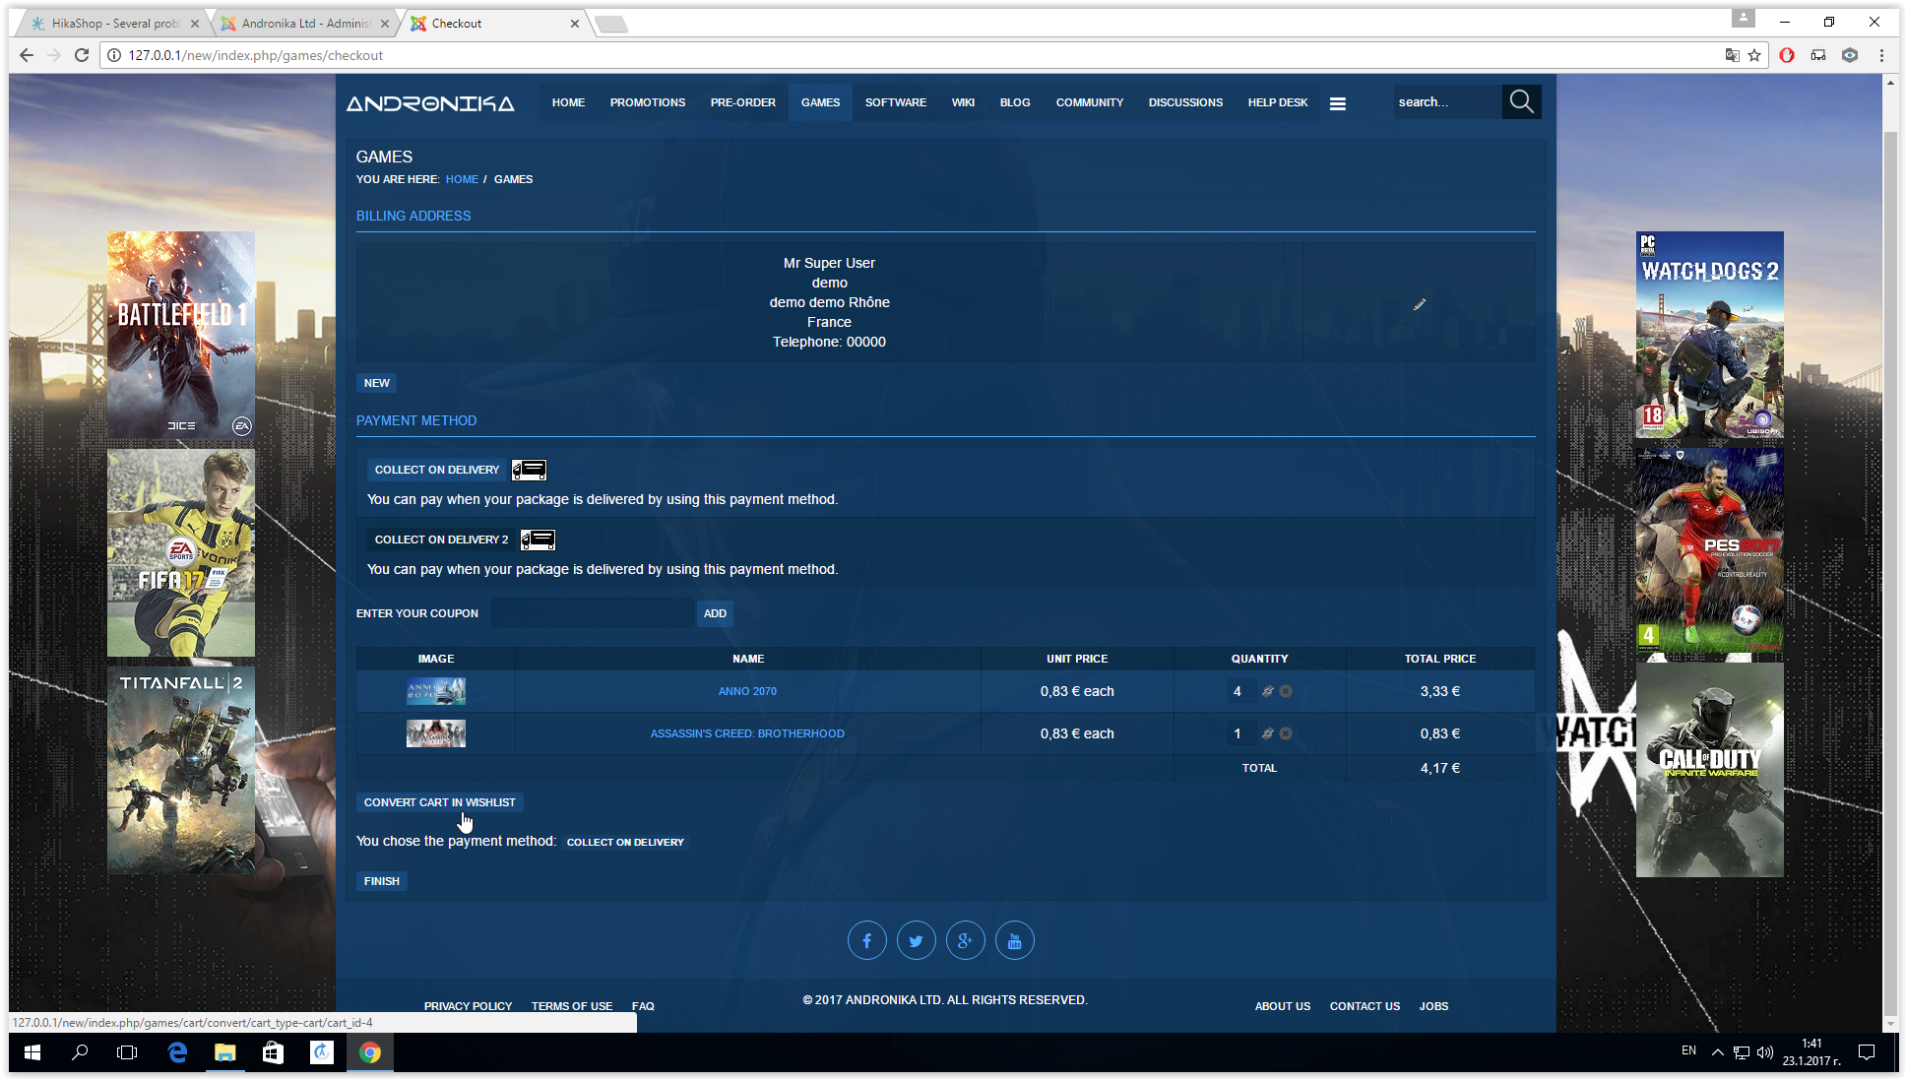Go to the Wiki menu item
The height and width of the screenshot is (1080, 1906).
[x=963, y=103]
